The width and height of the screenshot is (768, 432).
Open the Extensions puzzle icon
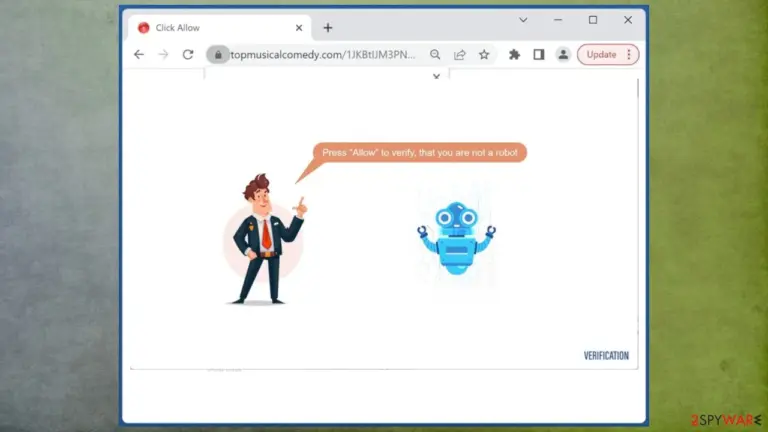point(514,54)
